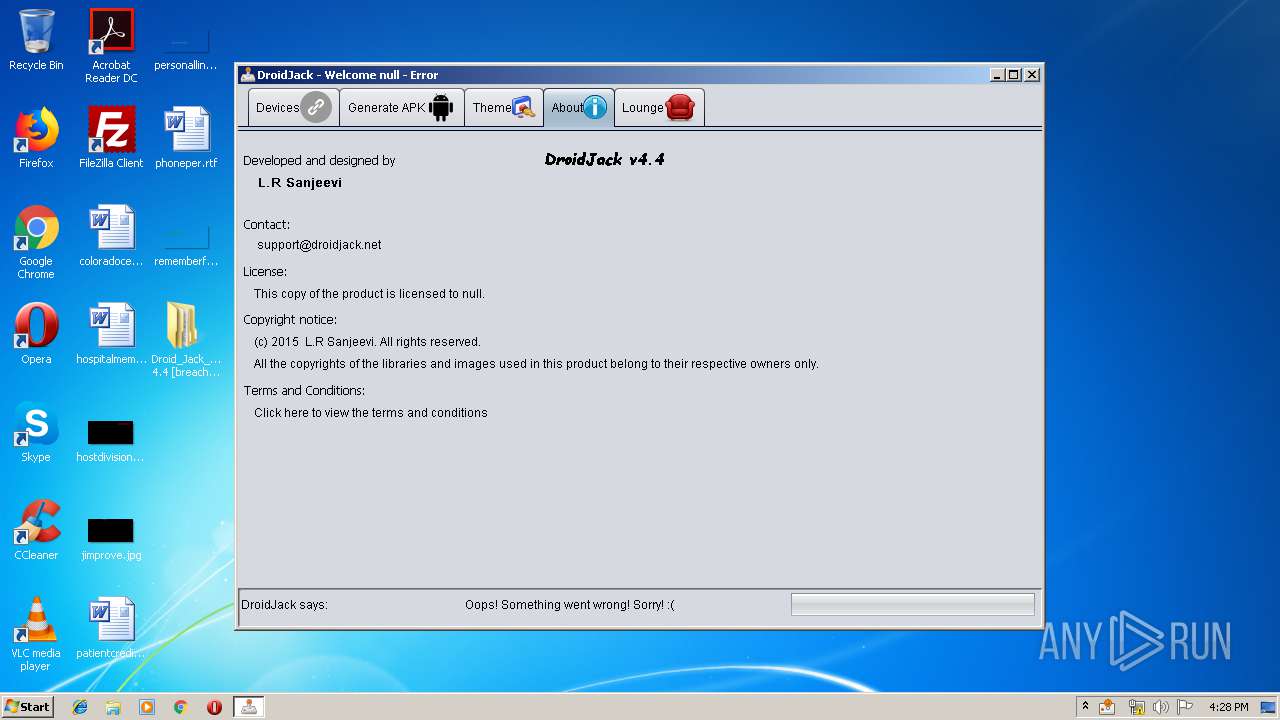Open the Generate APK tab
This screenshot has height=720, width=1280.
pyautogui.click(x=401, y=107)
